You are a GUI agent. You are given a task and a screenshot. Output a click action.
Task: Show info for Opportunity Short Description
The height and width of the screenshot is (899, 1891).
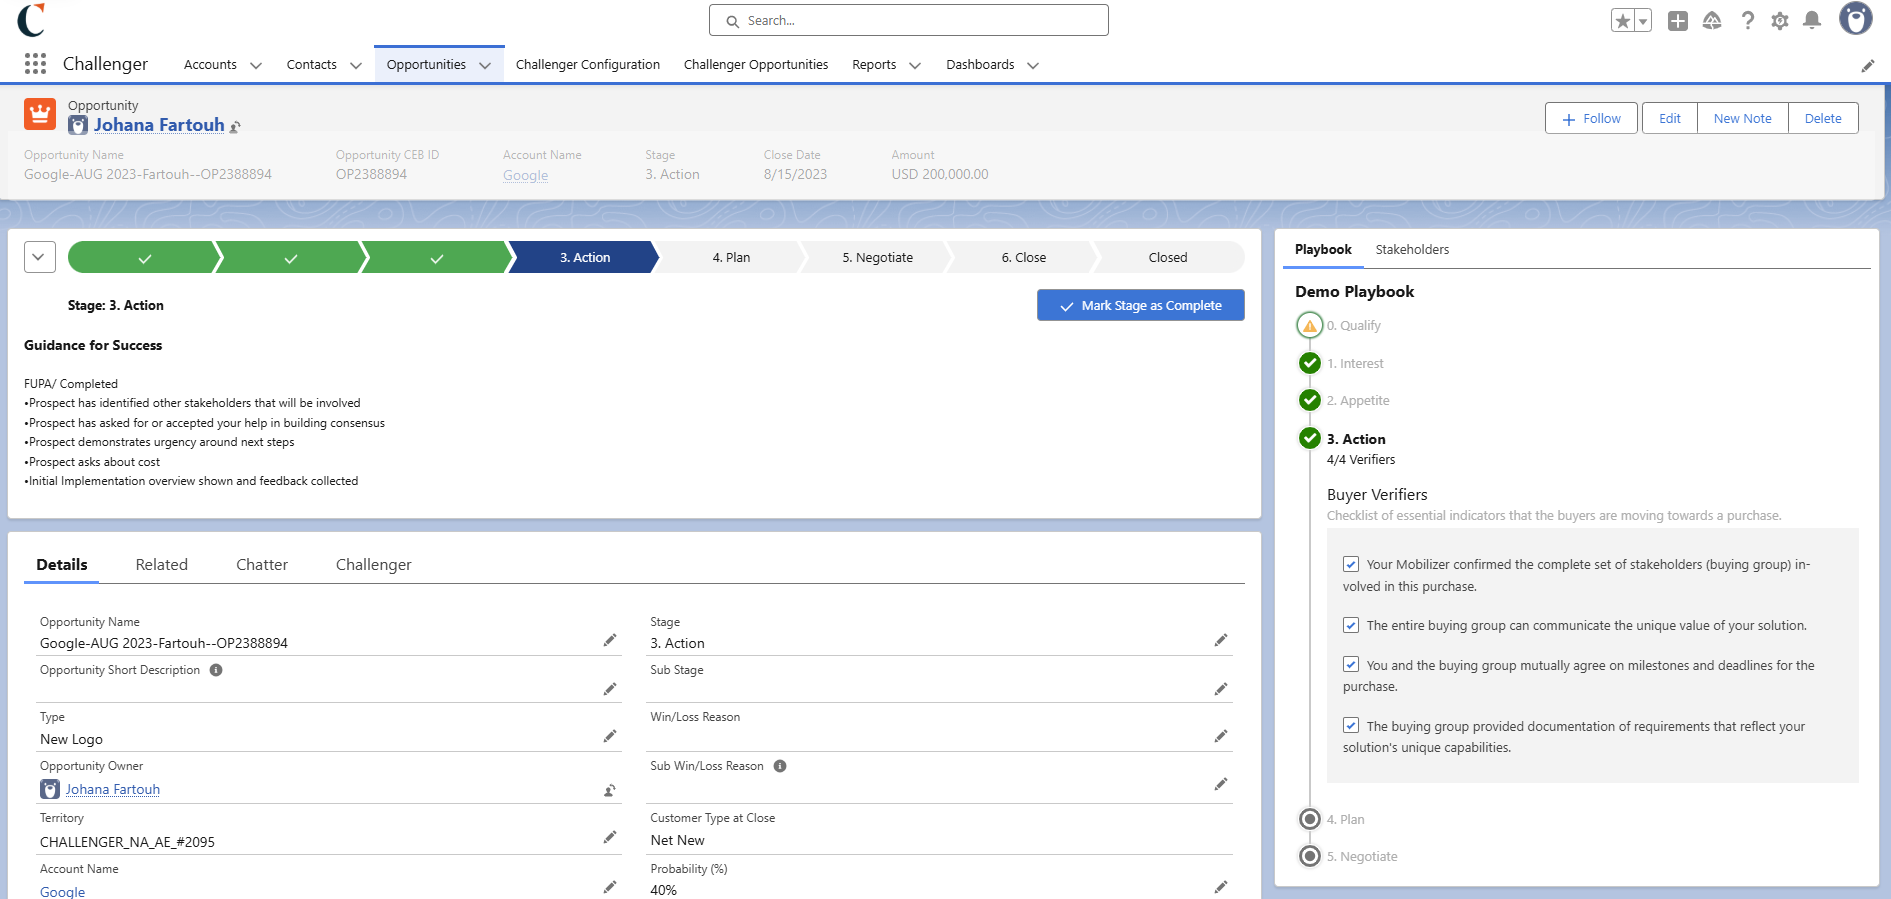(216, 670)
